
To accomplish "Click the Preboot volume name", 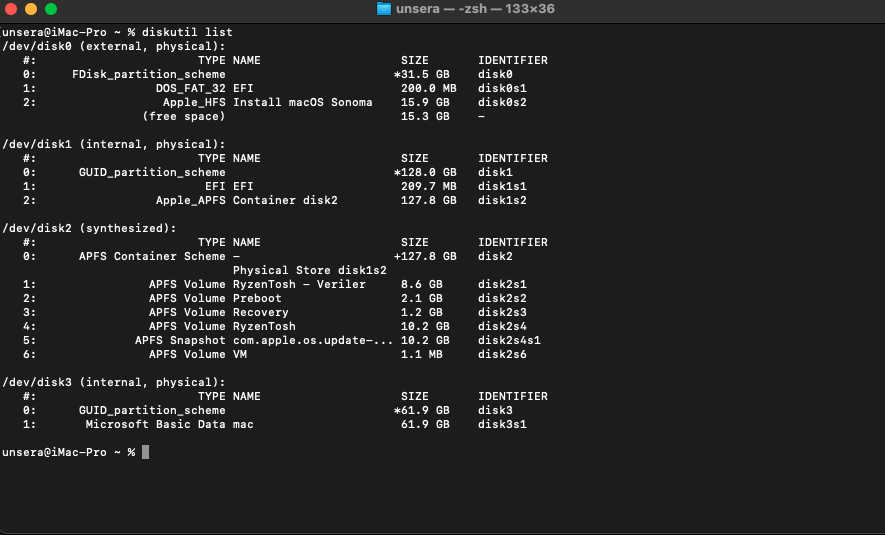I will tap(257, 298).
